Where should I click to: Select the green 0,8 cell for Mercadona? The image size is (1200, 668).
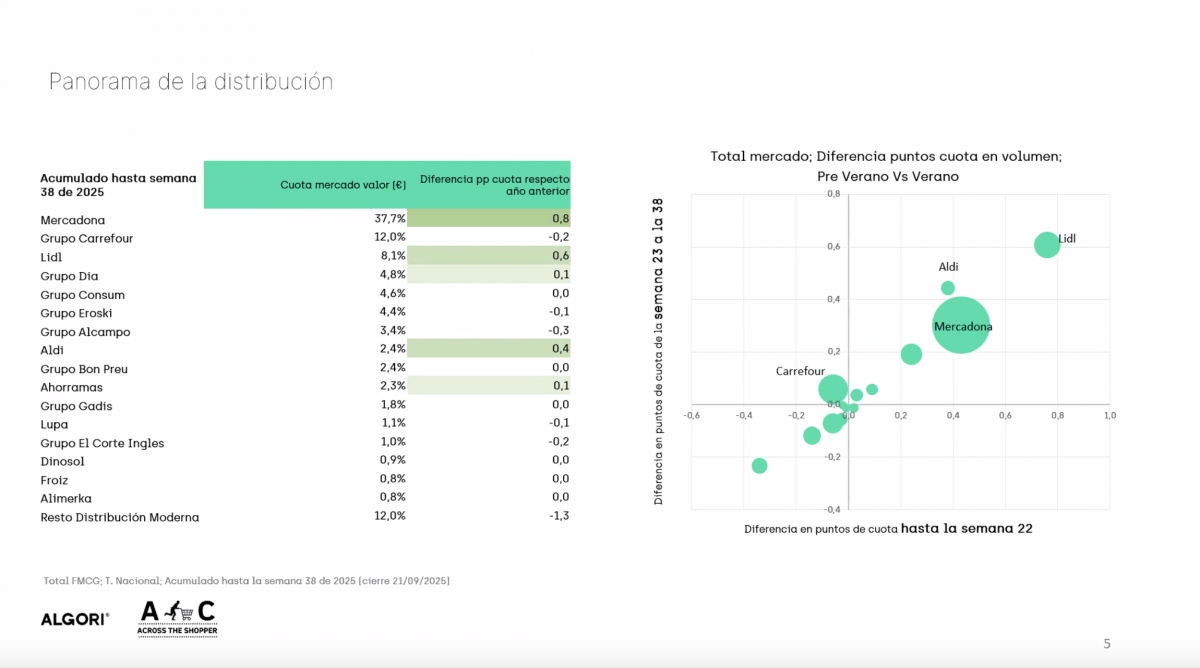pos(489,219)
